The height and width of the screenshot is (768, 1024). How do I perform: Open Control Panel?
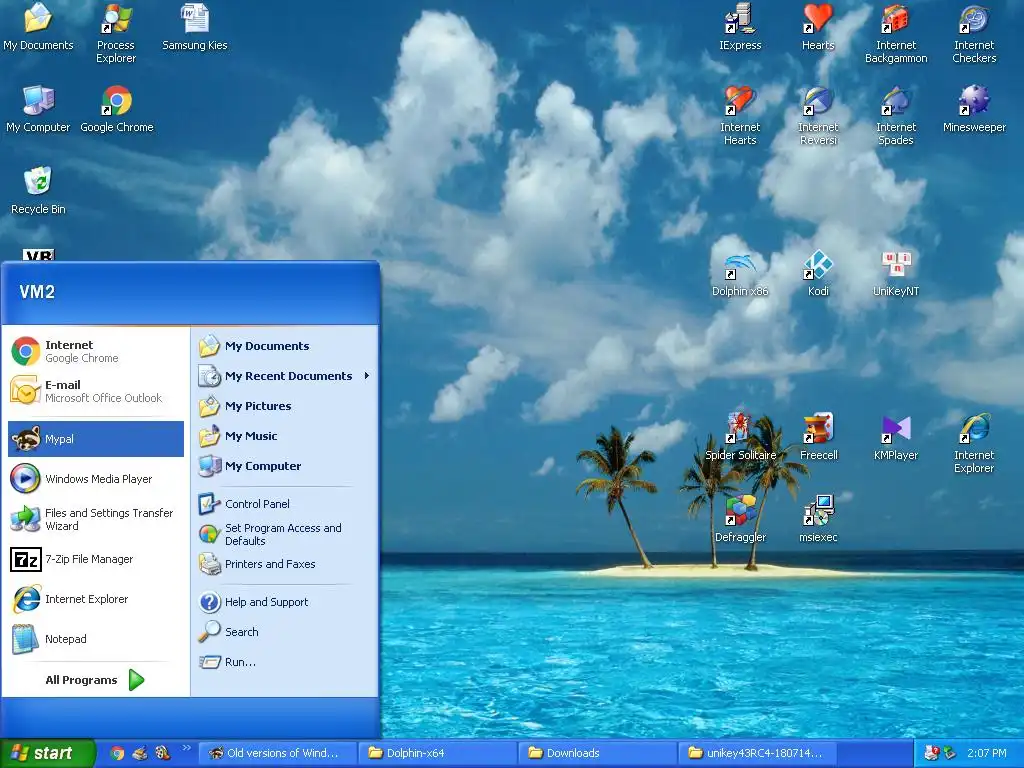pyautogui.click(x=285, y=504)
